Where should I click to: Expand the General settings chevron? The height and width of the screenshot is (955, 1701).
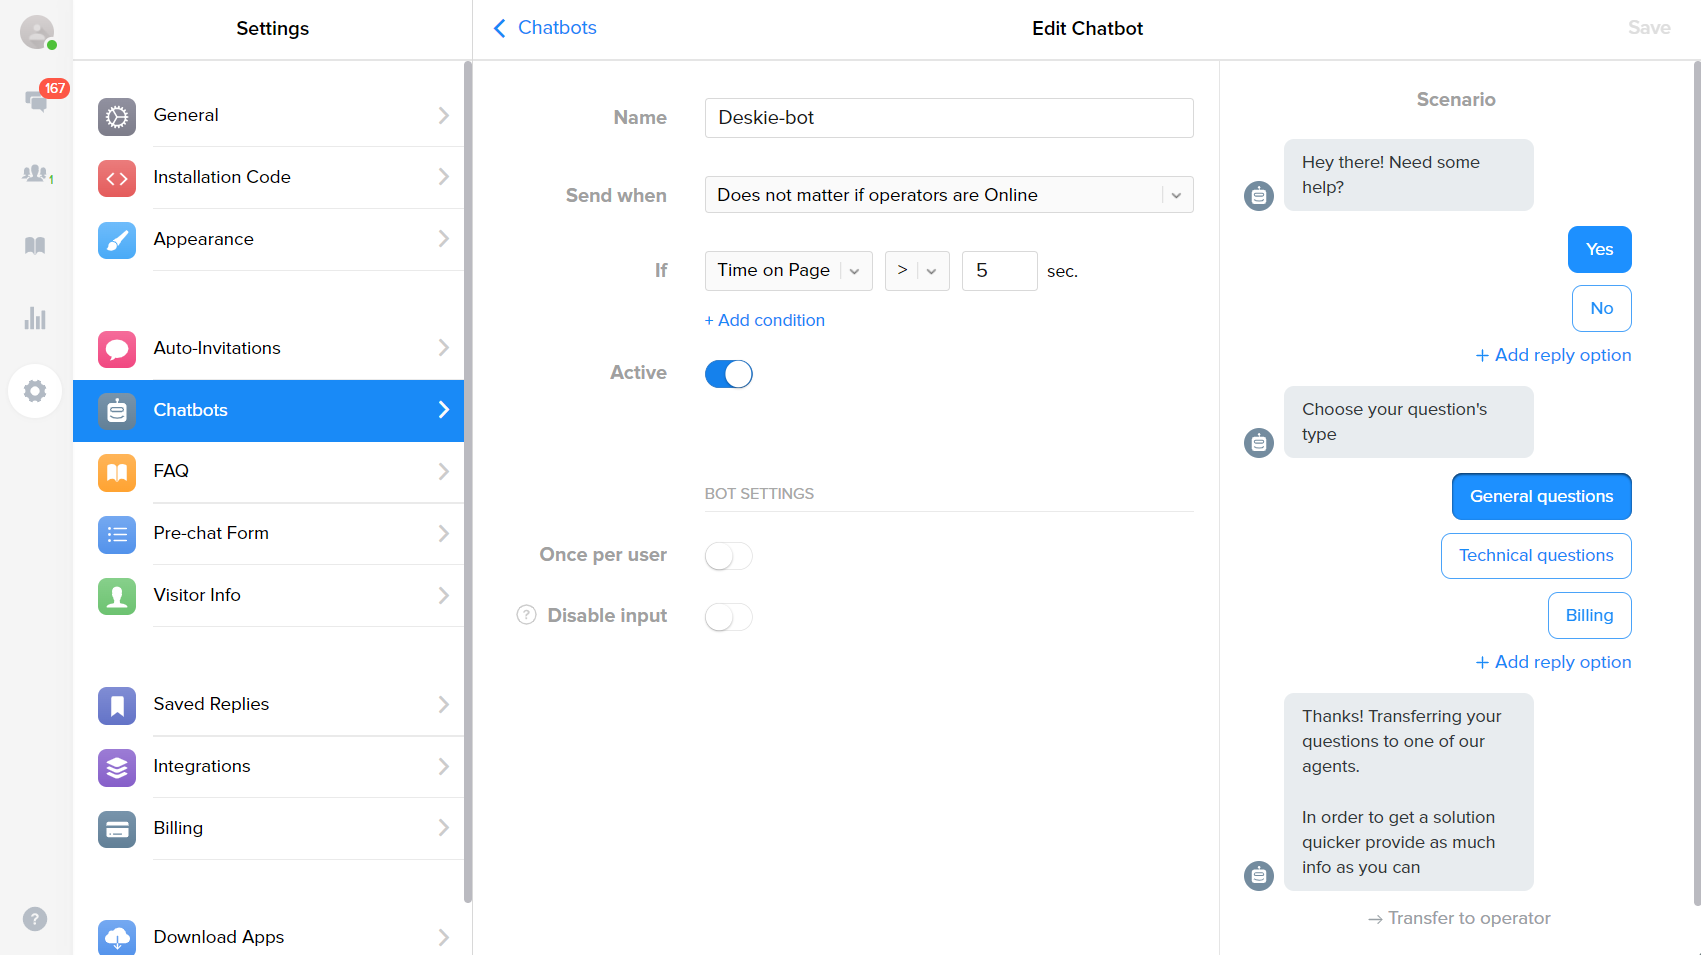[444, 116]
